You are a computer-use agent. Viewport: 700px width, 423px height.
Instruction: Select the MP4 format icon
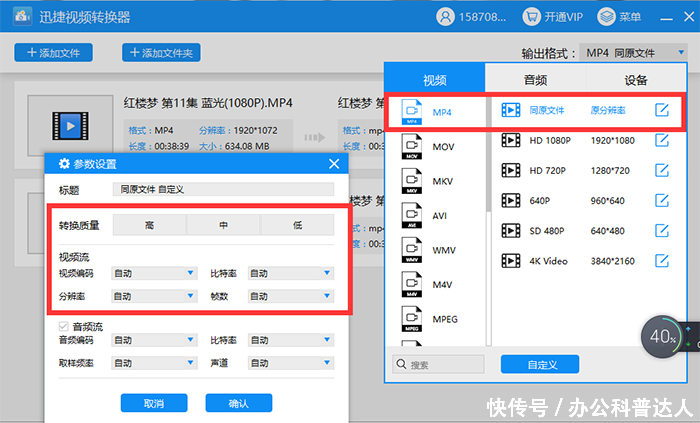[x=412, y=112]
